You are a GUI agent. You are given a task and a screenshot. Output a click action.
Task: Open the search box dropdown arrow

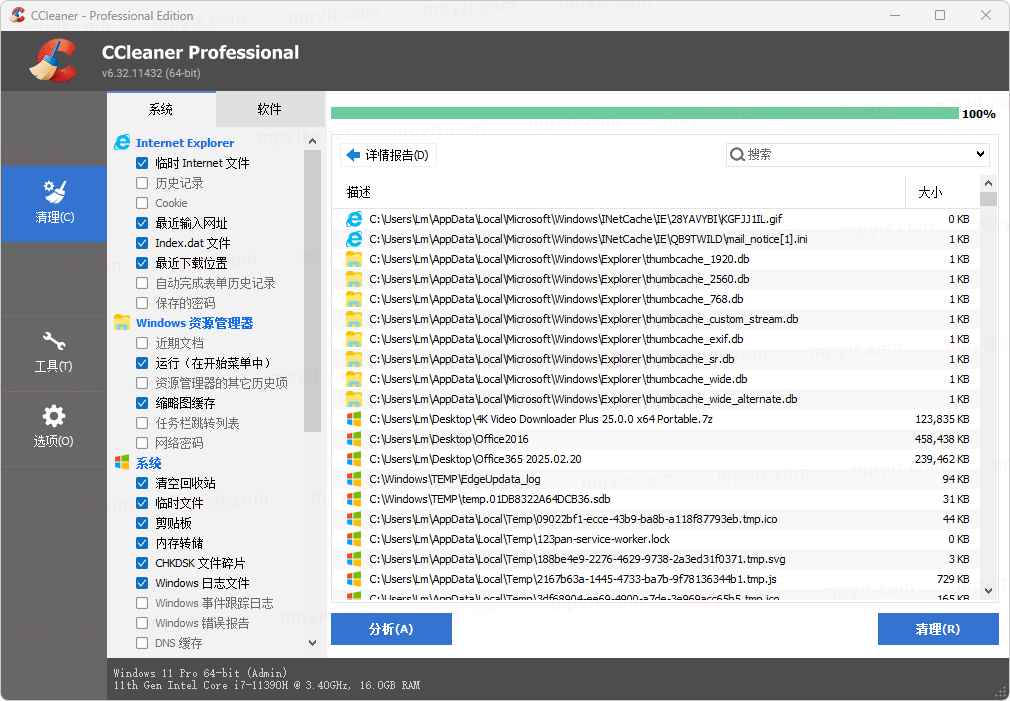[980, 155]
